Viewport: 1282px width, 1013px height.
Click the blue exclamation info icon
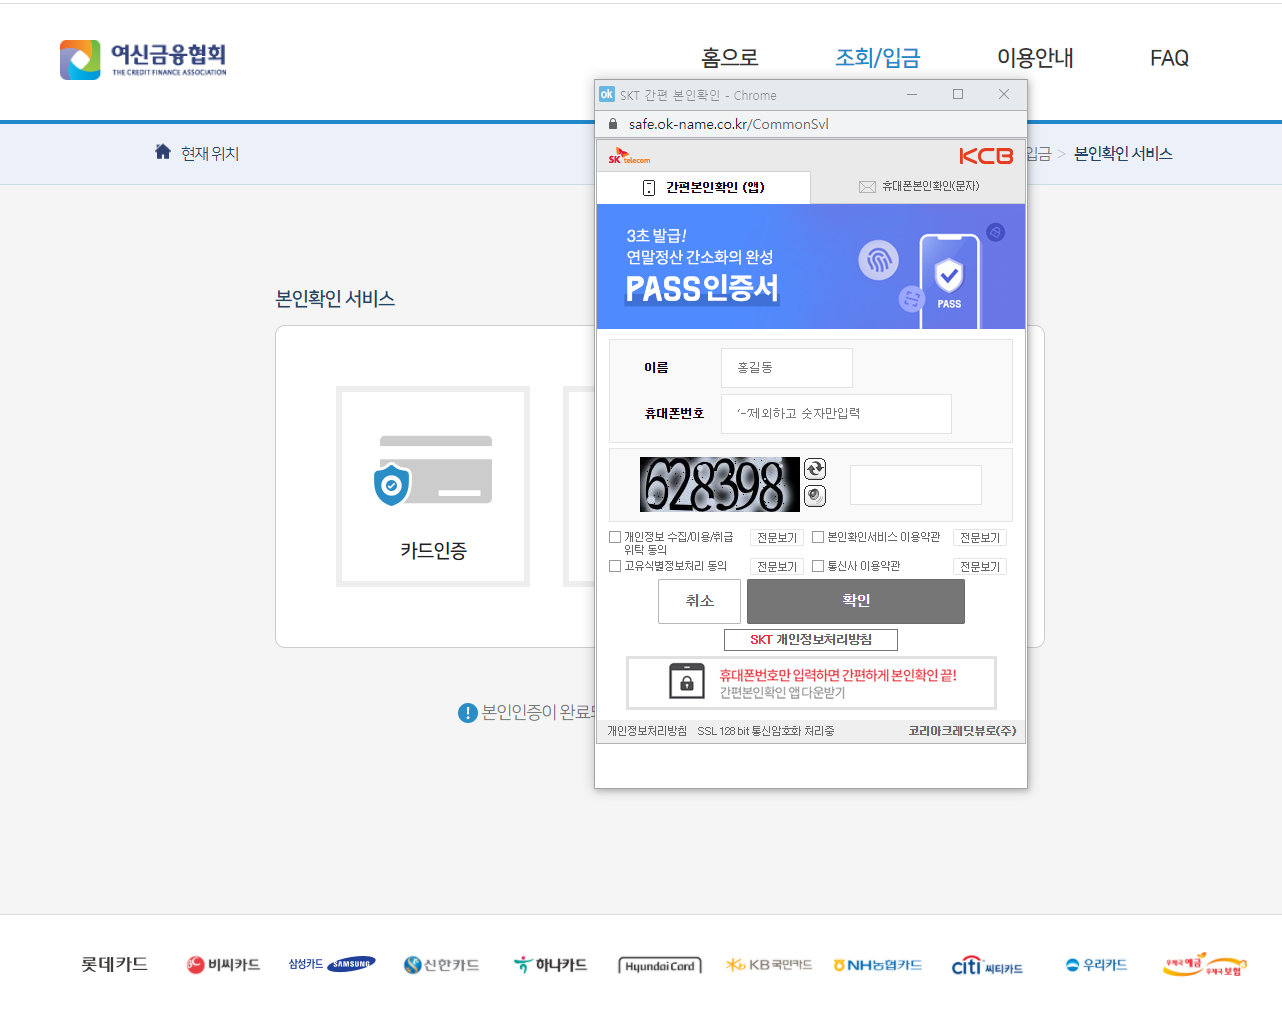click(467, 713)
